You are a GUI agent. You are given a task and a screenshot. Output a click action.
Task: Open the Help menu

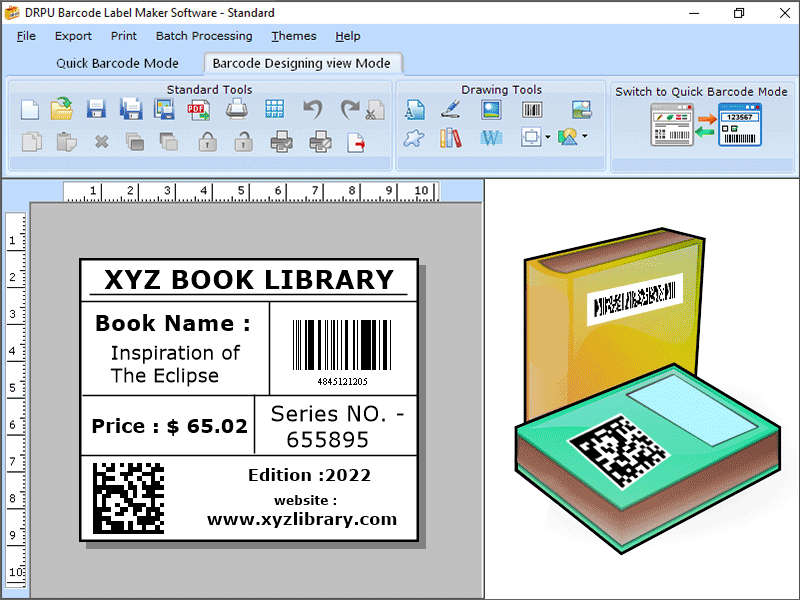tap(348, 36)
